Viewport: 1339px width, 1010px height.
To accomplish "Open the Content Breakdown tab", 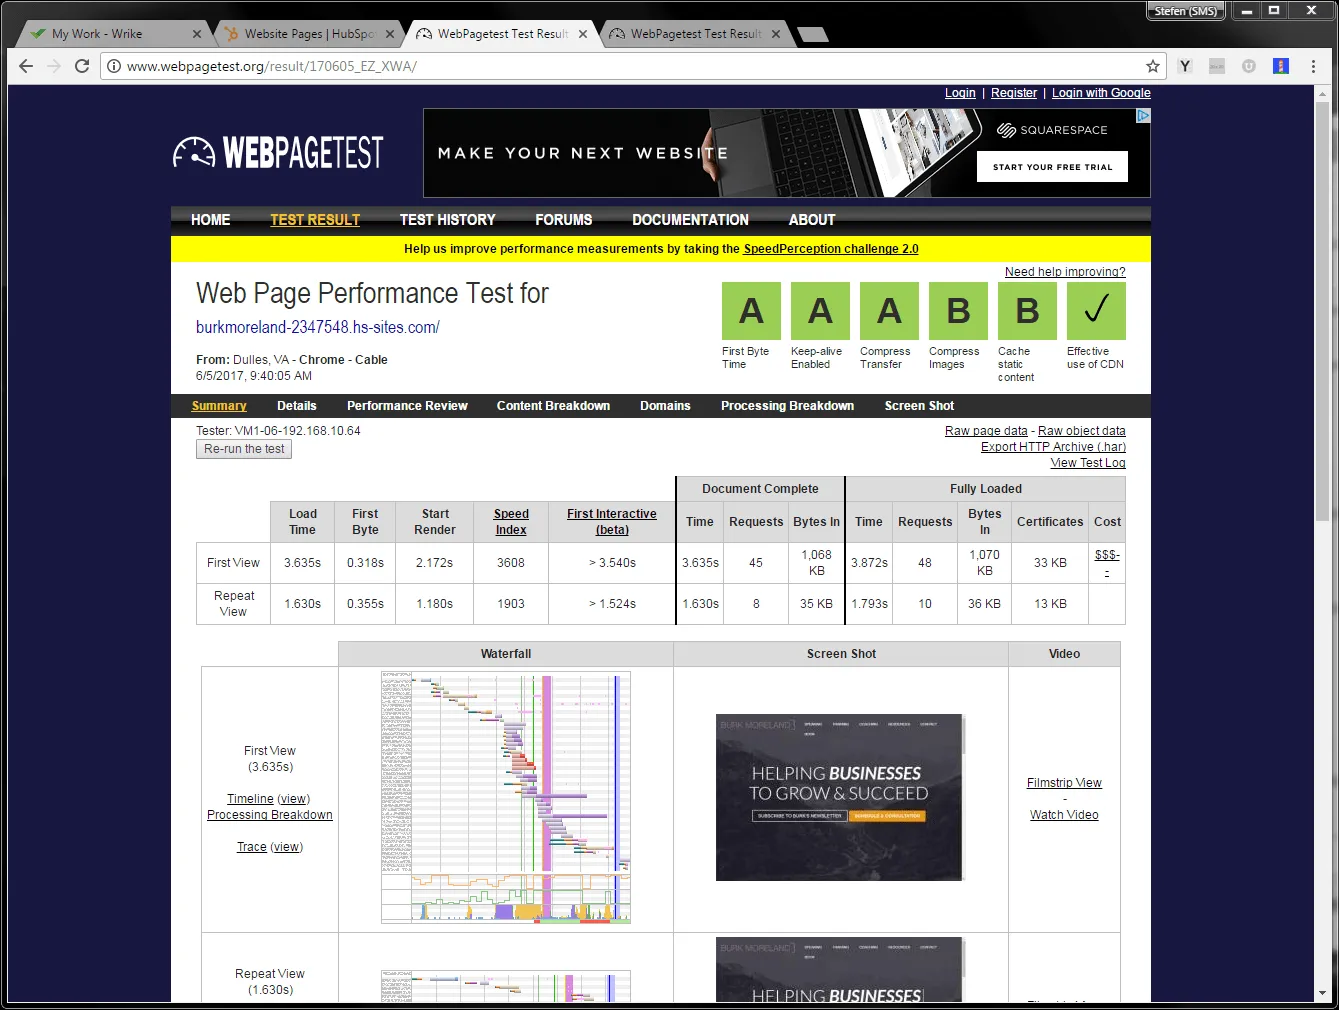I will [553, 406].
